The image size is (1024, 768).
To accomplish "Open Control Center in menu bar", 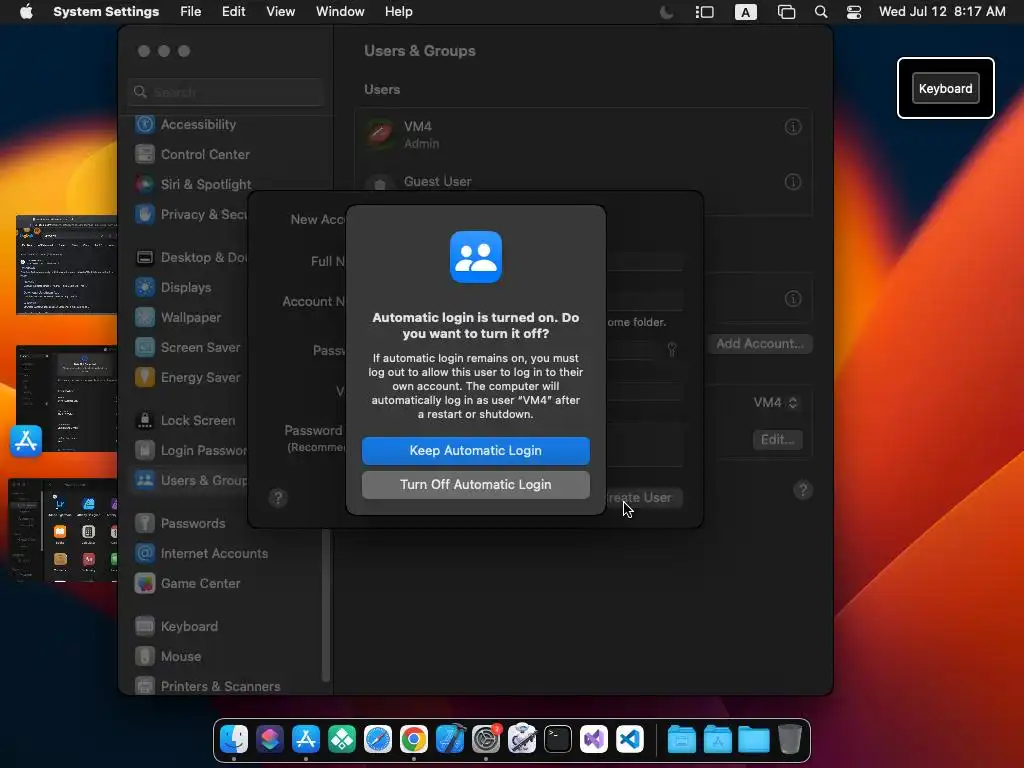I will (854, 12).
